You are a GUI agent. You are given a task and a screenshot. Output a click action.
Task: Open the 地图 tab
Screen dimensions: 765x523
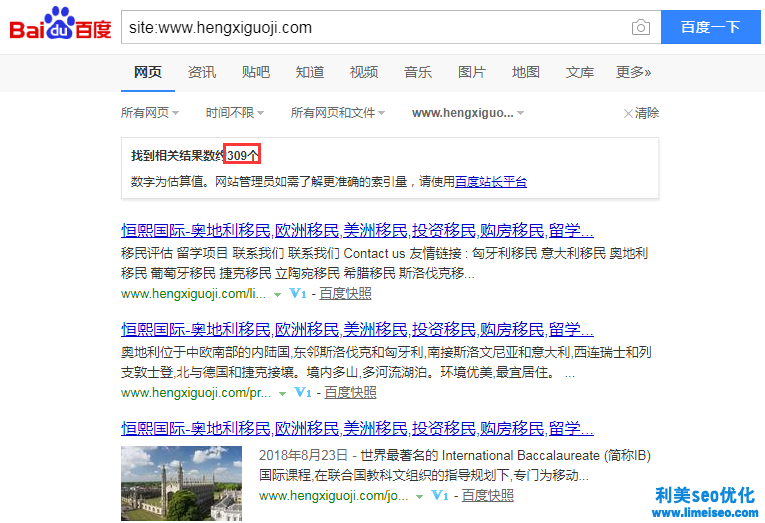tap(525, 72)
